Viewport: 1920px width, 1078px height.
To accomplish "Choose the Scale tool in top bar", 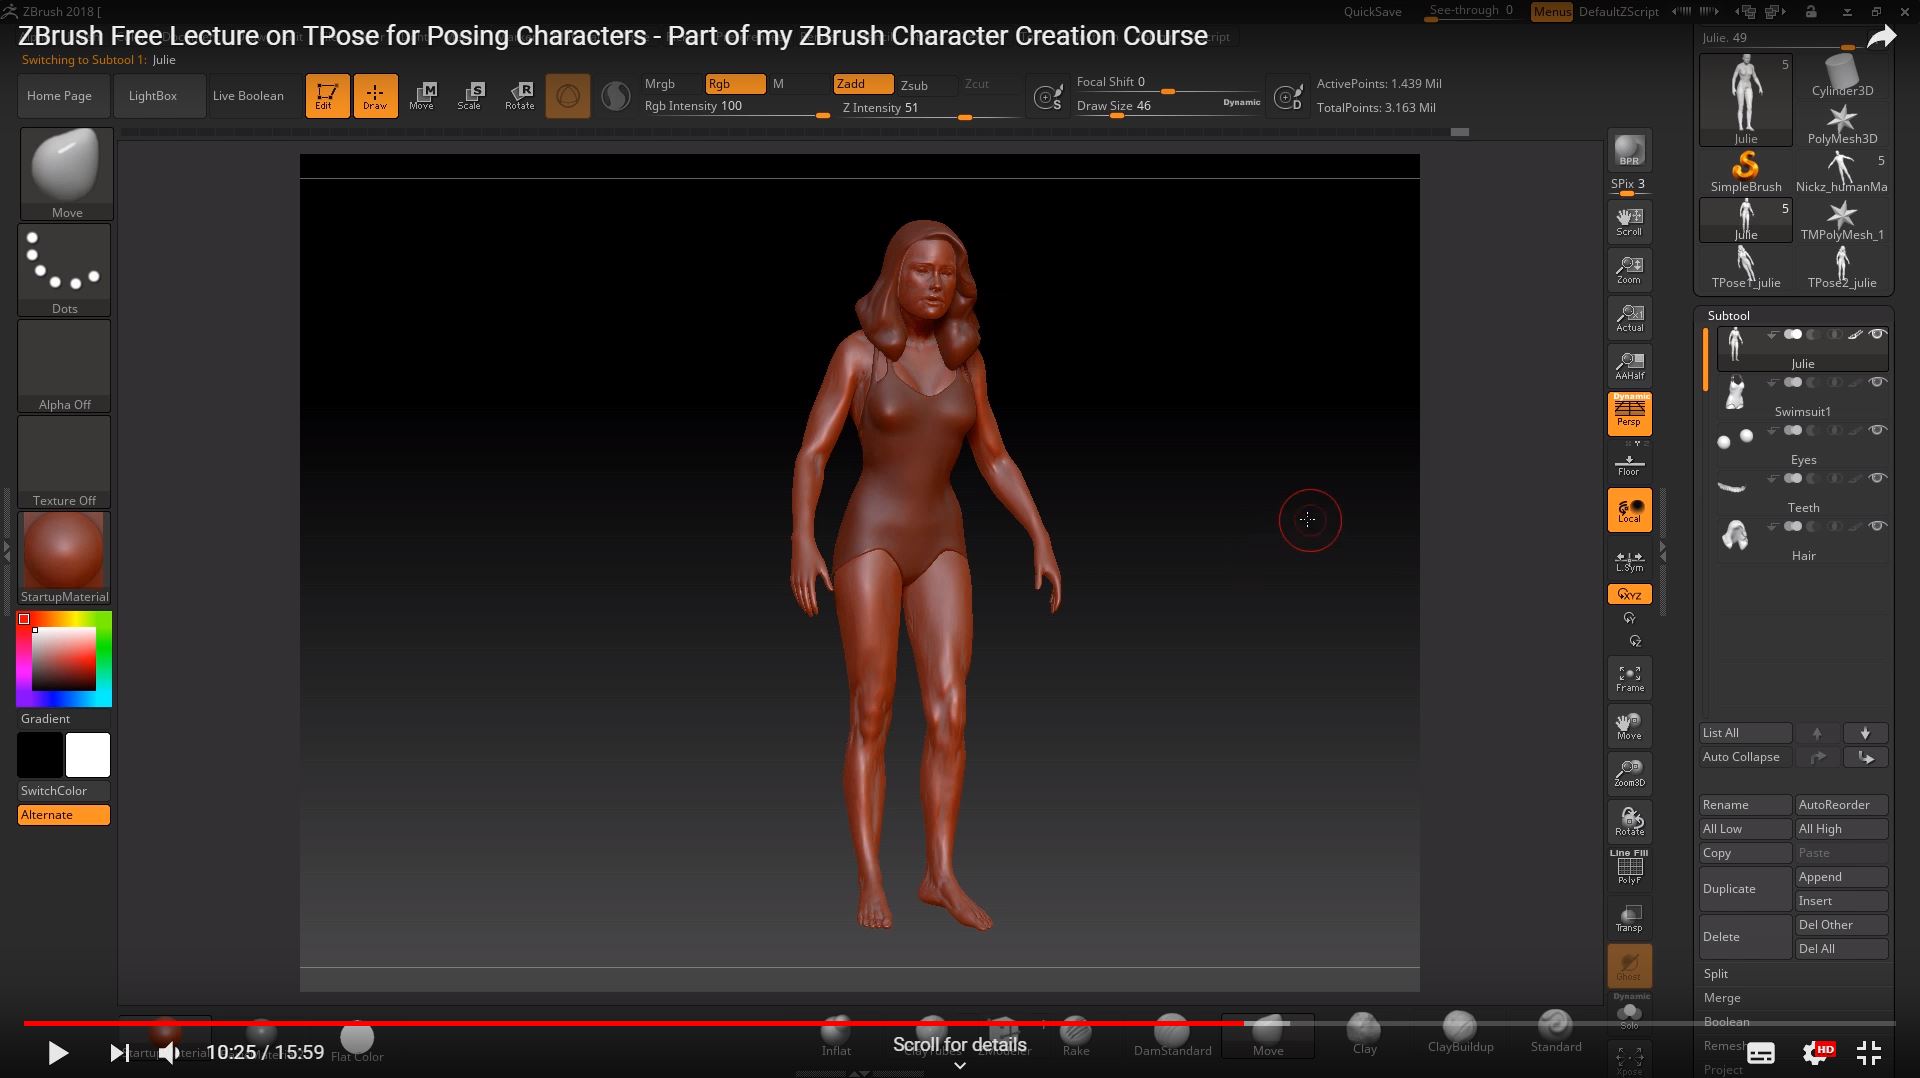I will click(470, 96).
